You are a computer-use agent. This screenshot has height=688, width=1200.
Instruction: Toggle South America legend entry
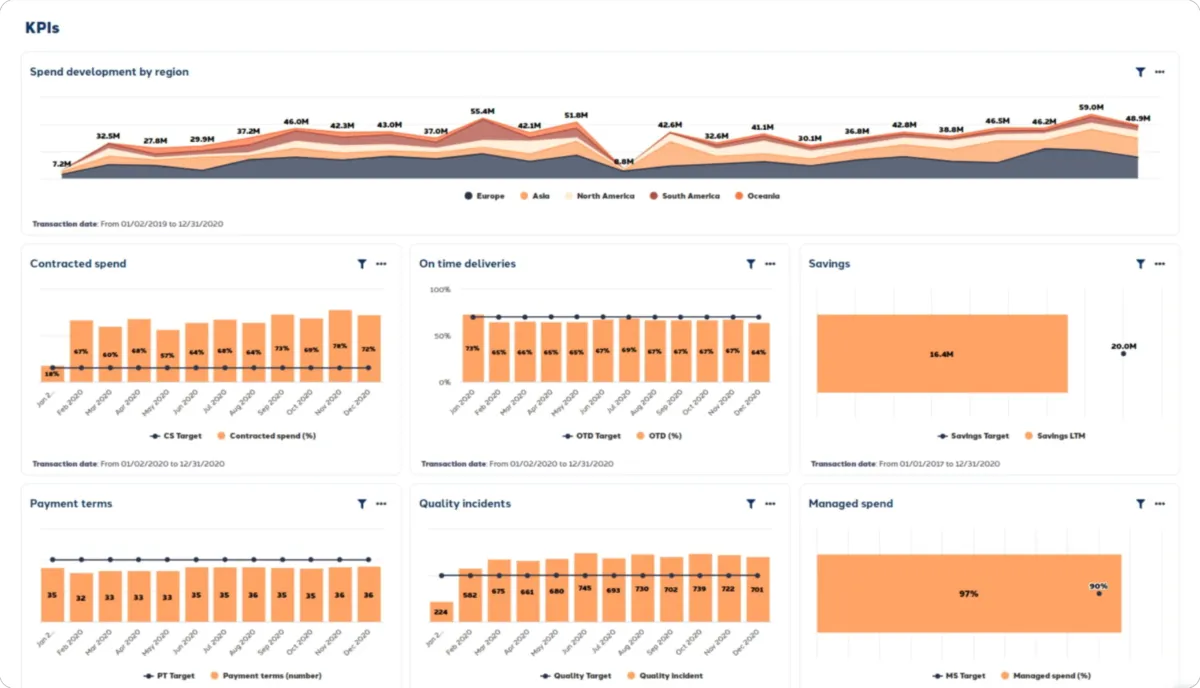pos(684,196)
